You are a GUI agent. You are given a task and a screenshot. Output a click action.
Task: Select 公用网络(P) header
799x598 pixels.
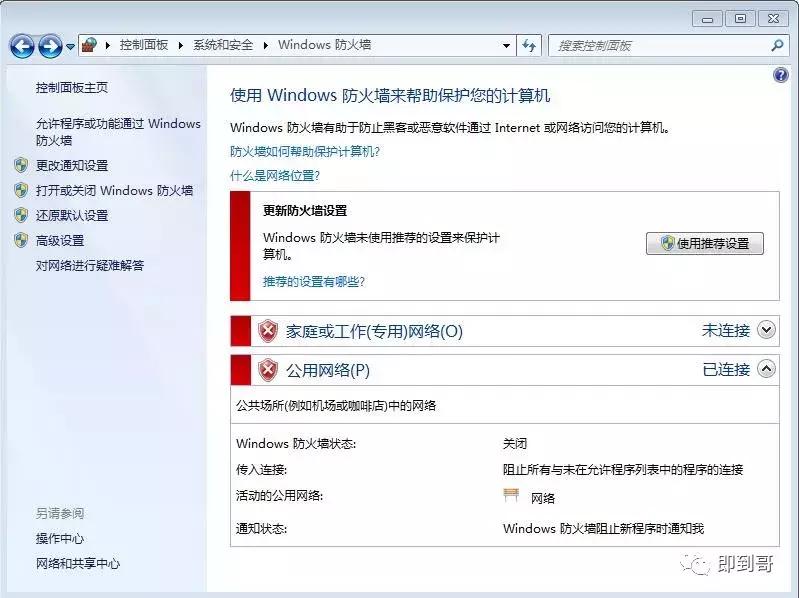pyautogui.click(x=328, y=370)
